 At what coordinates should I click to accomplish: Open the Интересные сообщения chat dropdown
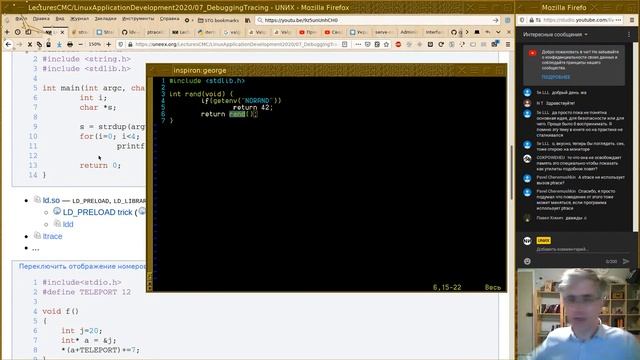[555, 35]
